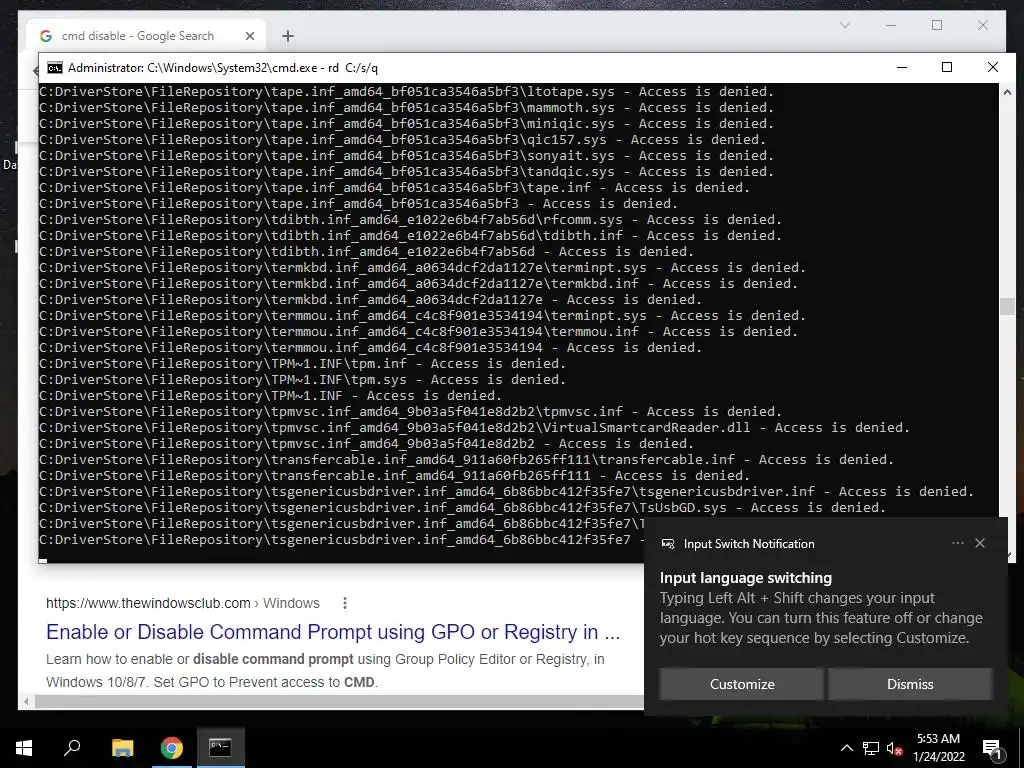Image resolution: width=1024 pixels, height=768 pixels.
Task: Click Chrome horizontal scrollbar left arrow
Action: [26, 701]
